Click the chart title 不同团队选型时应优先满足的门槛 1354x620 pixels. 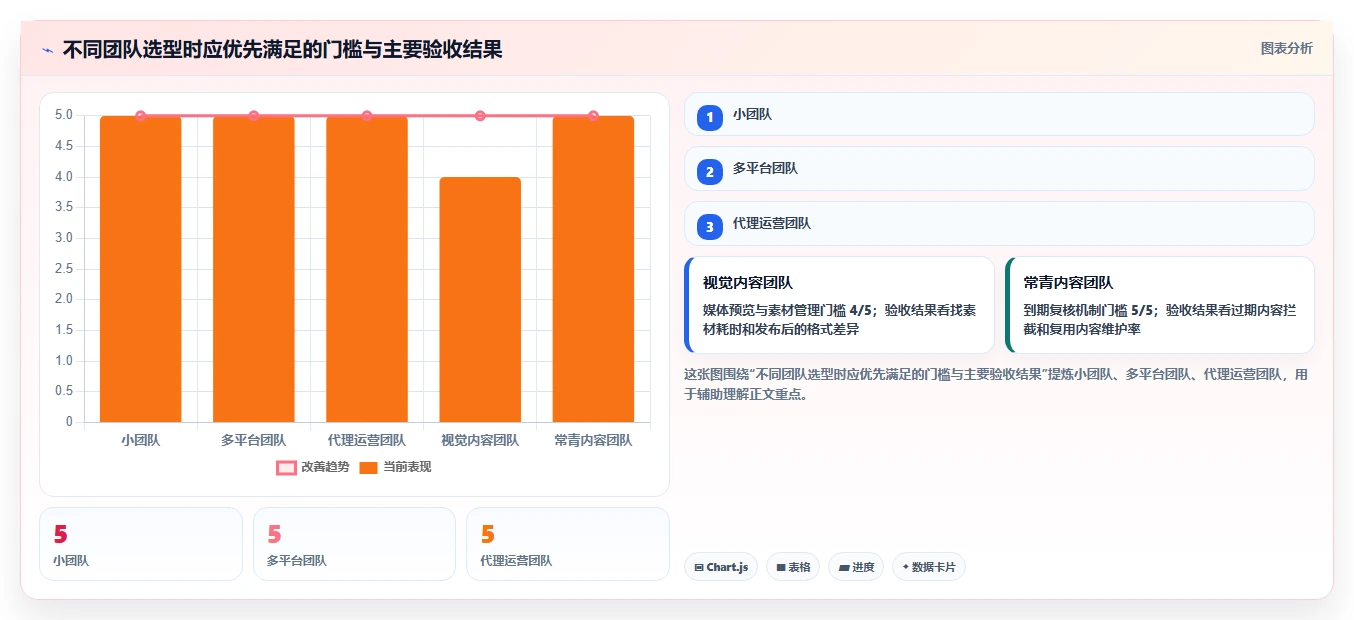(282, 49)
